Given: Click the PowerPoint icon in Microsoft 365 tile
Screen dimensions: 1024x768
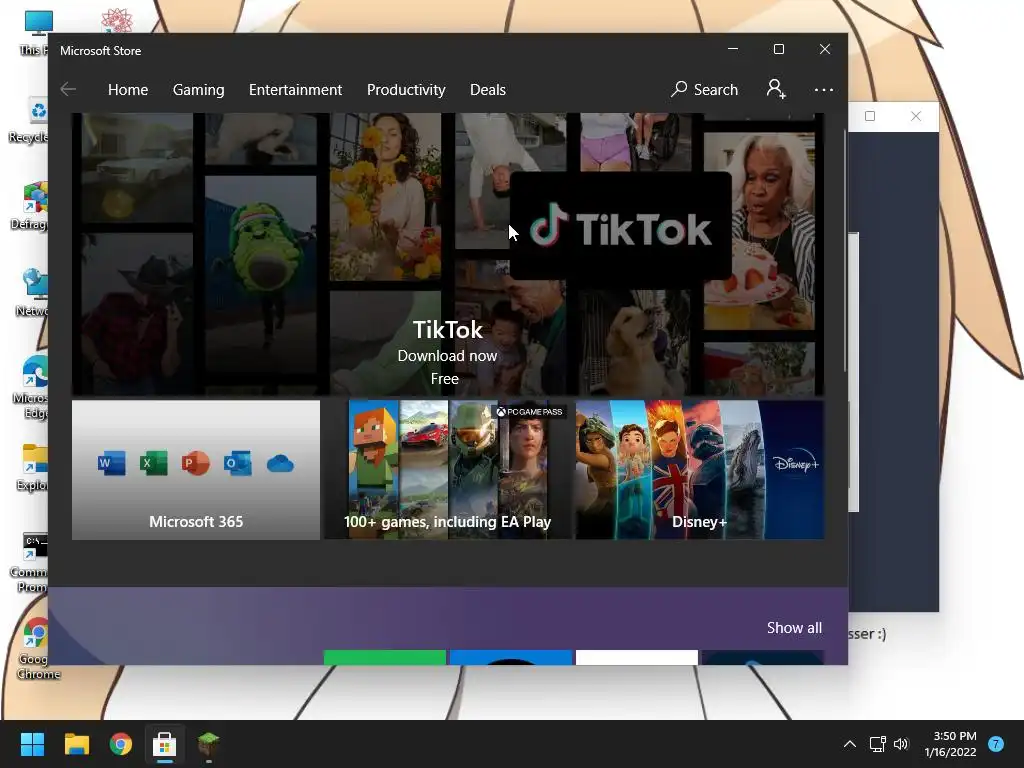Looking at the screenshot, I should 195,464.
